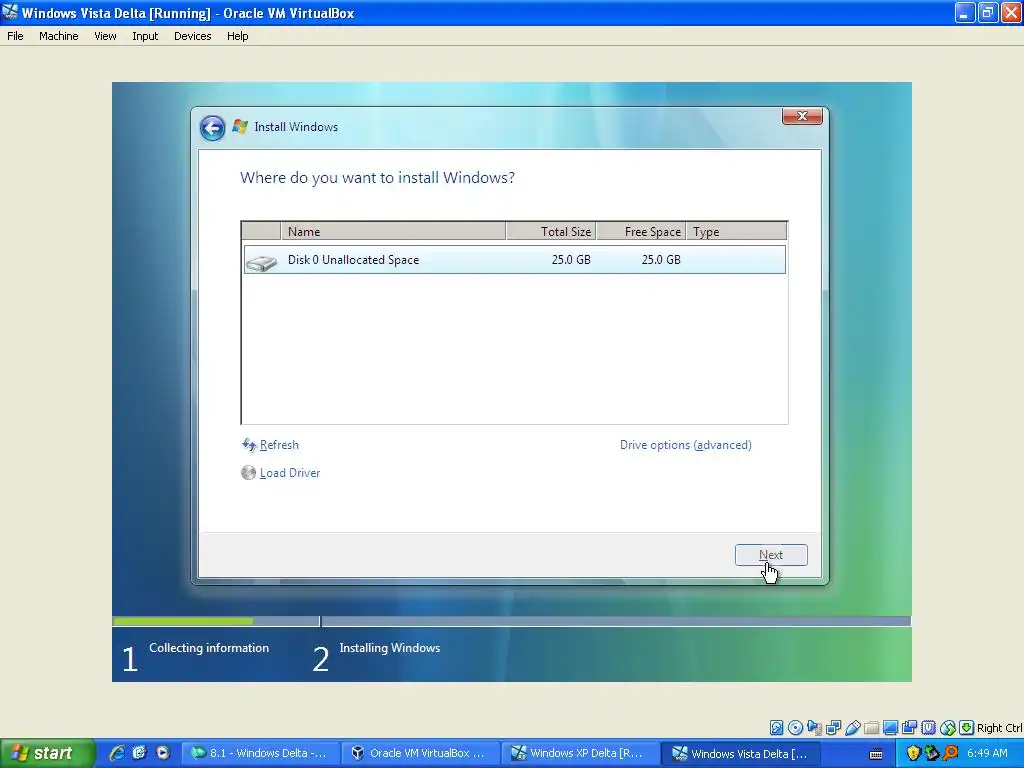Close the Install Windows dialog

[802, 116]
